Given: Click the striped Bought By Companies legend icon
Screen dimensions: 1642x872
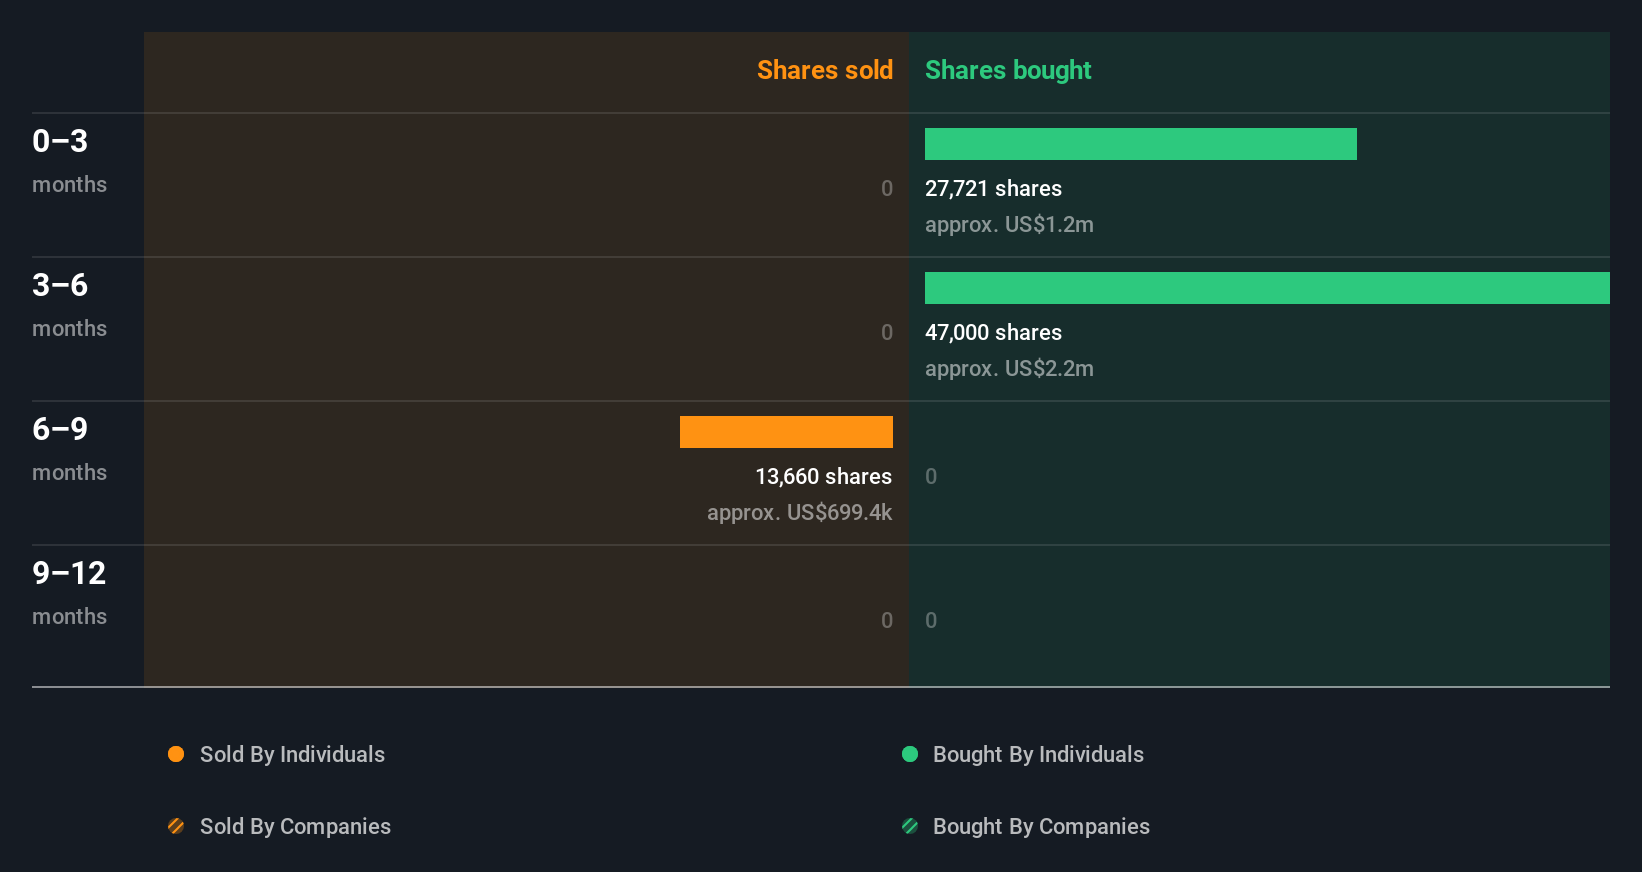Looking at the screenshot, I should [x=910, y=826].
